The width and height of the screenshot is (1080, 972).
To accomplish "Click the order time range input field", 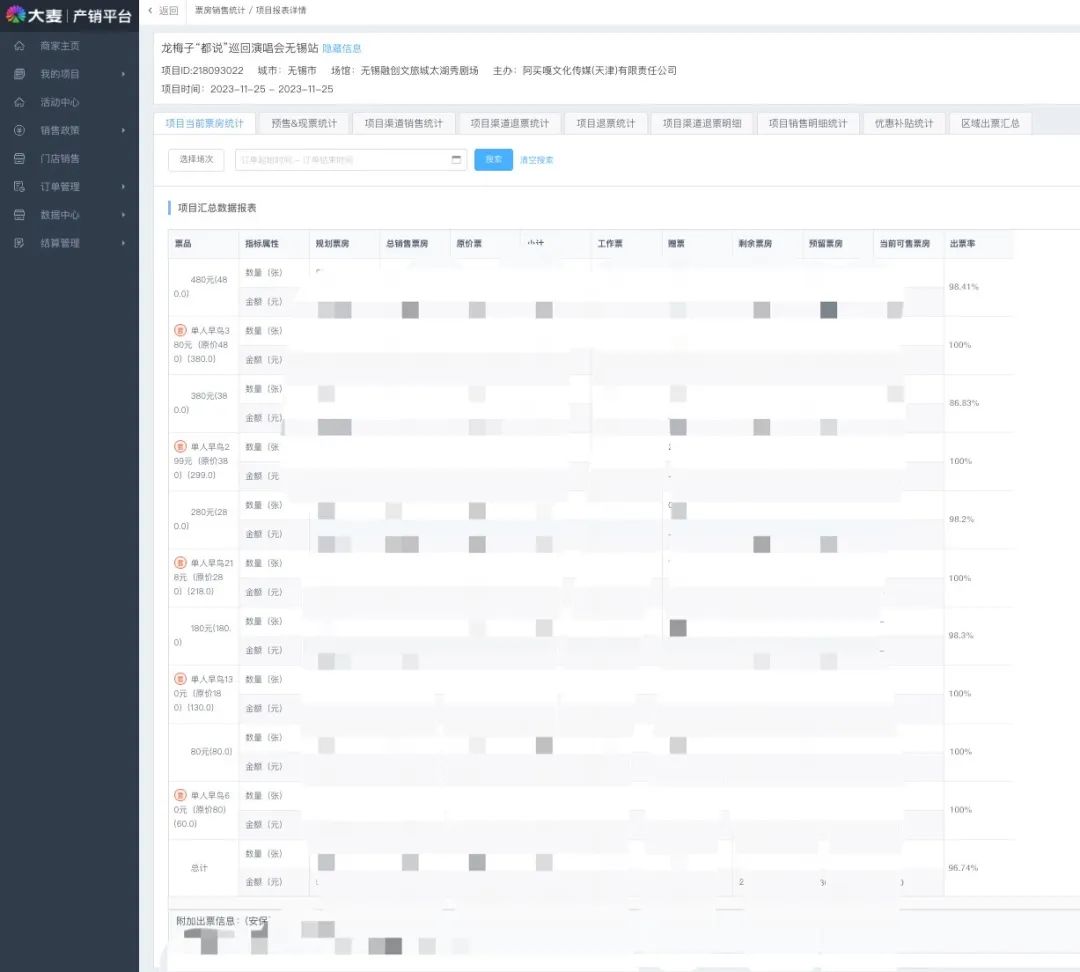I will [340, 160].
